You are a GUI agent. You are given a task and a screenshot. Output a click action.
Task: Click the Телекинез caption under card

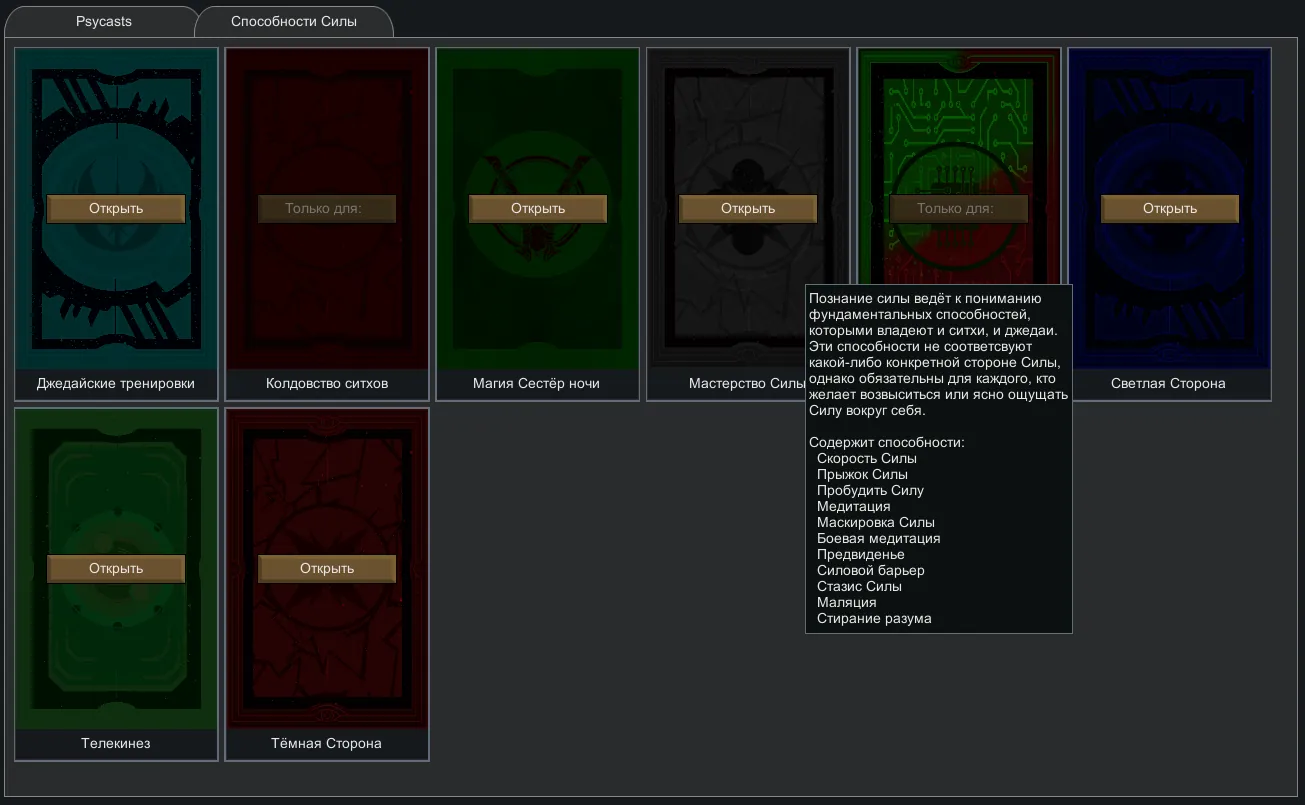[x=116, y=743]
